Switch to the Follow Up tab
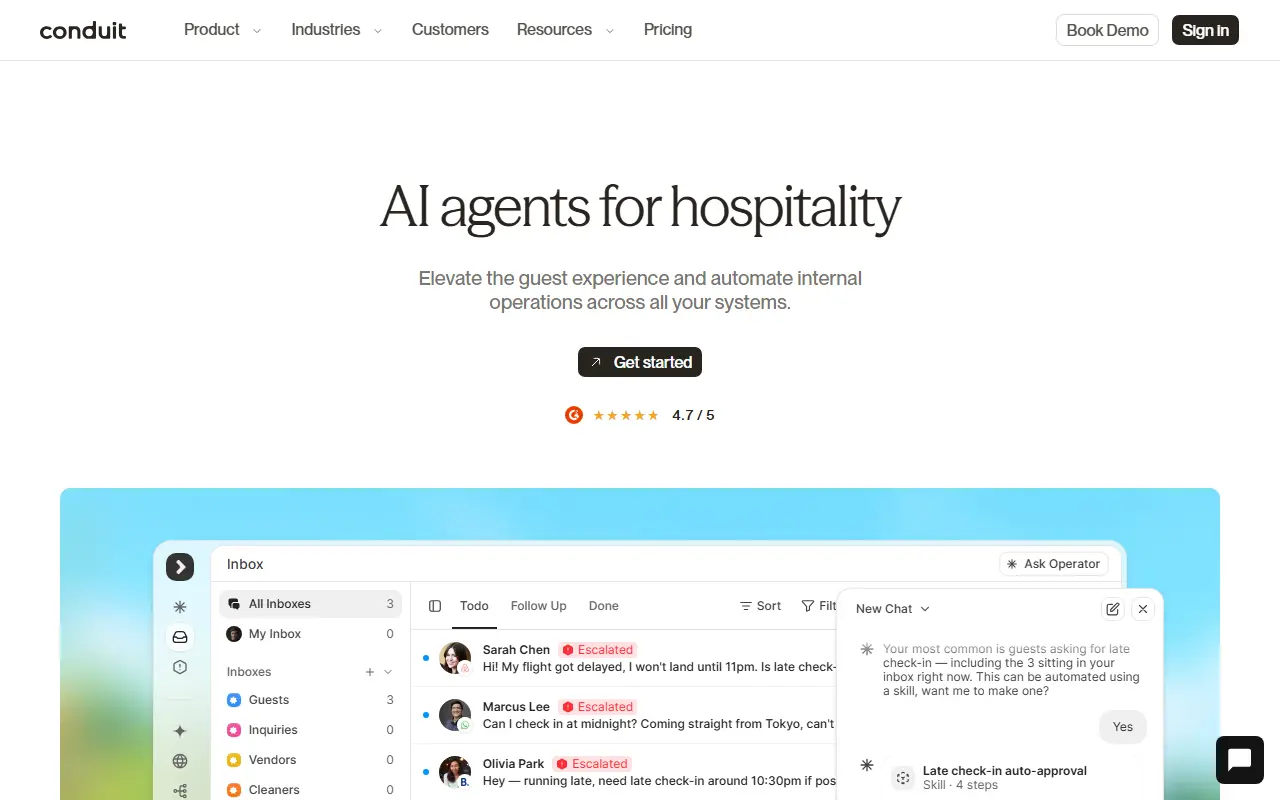Image resolution: width=1280 pixels, height=800 pixels. click(538, 606)
